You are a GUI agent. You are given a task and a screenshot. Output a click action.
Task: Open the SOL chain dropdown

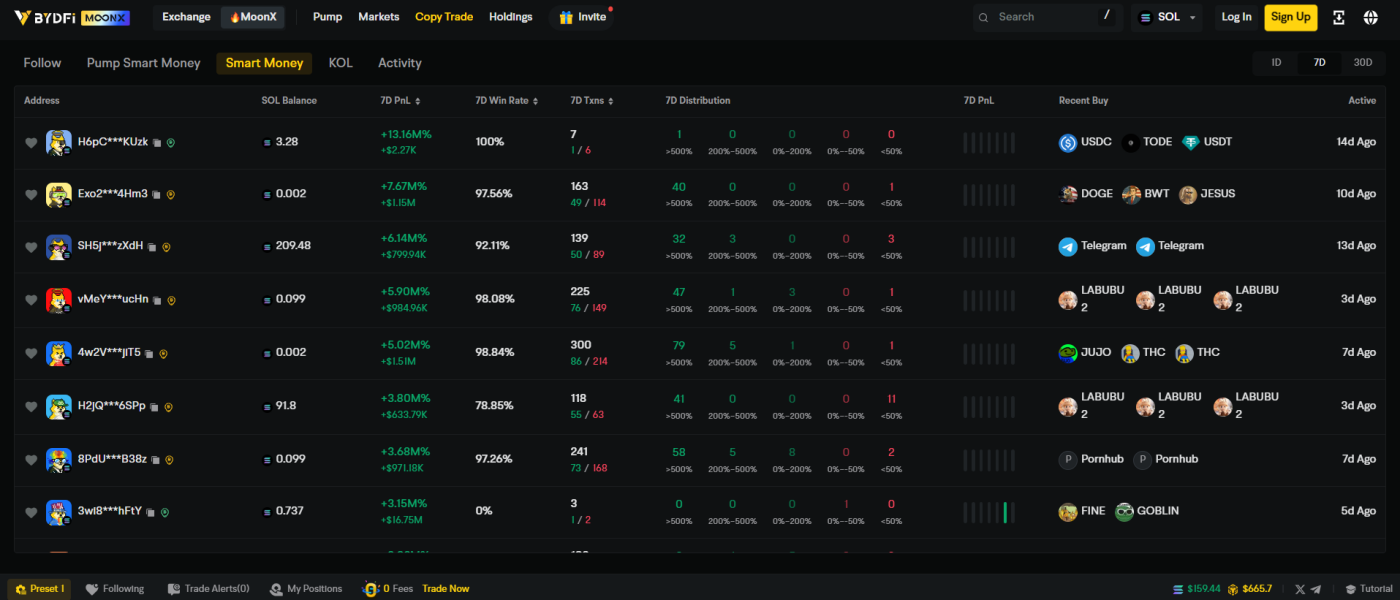tap(1166, 17)
